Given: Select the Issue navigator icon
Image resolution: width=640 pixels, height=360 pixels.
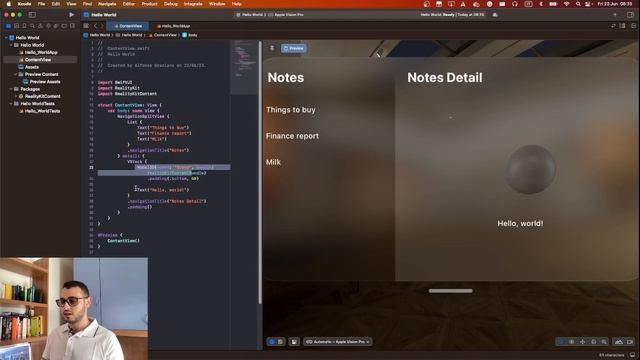Looking at the screenshot, I should click(40, 26).
